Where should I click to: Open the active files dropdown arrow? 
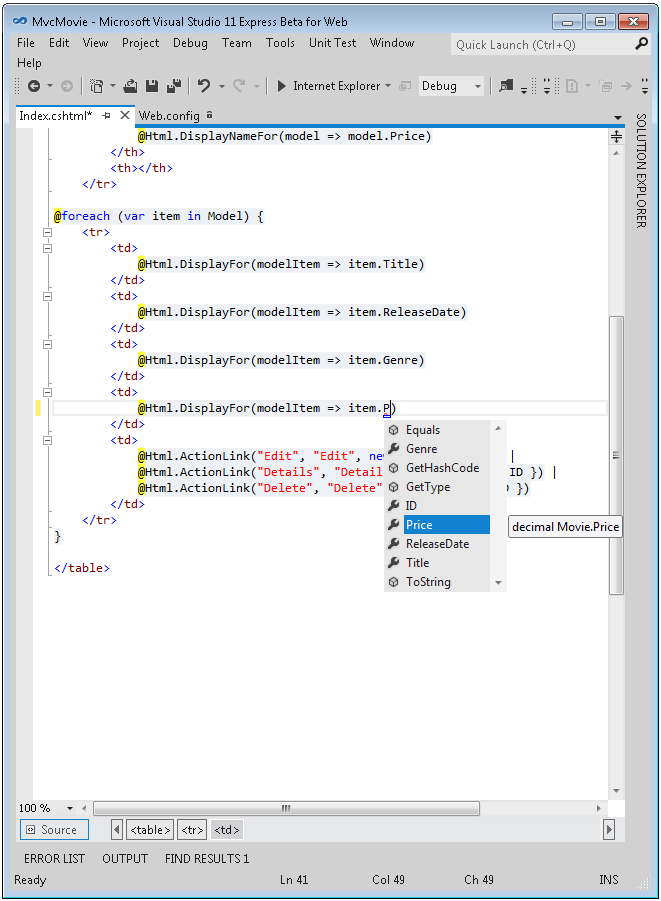coord(618,117)
